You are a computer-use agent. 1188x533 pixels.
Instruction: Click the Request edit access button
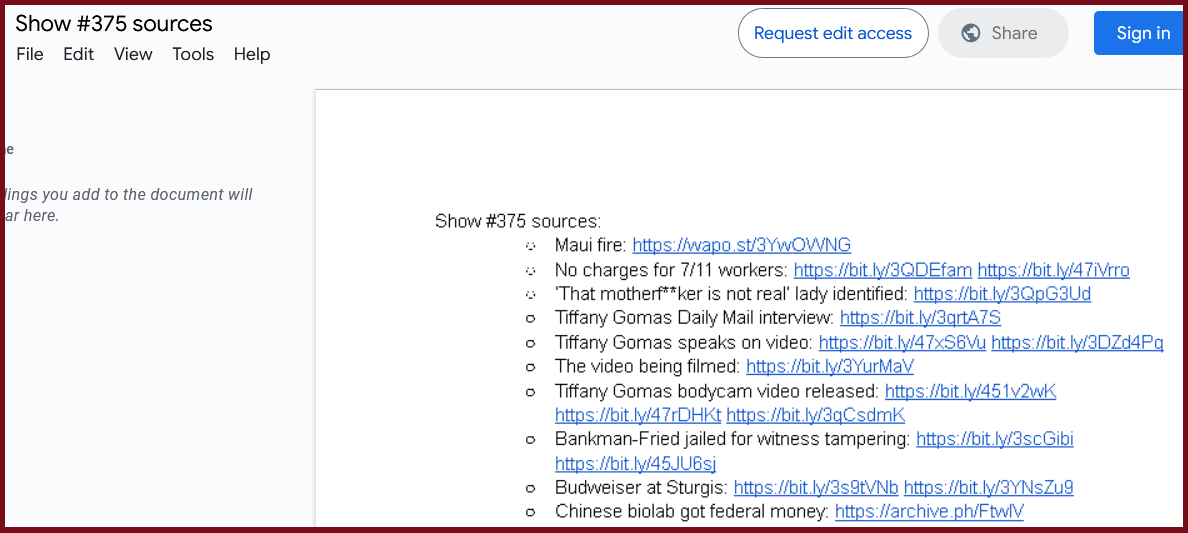point(833,33)
